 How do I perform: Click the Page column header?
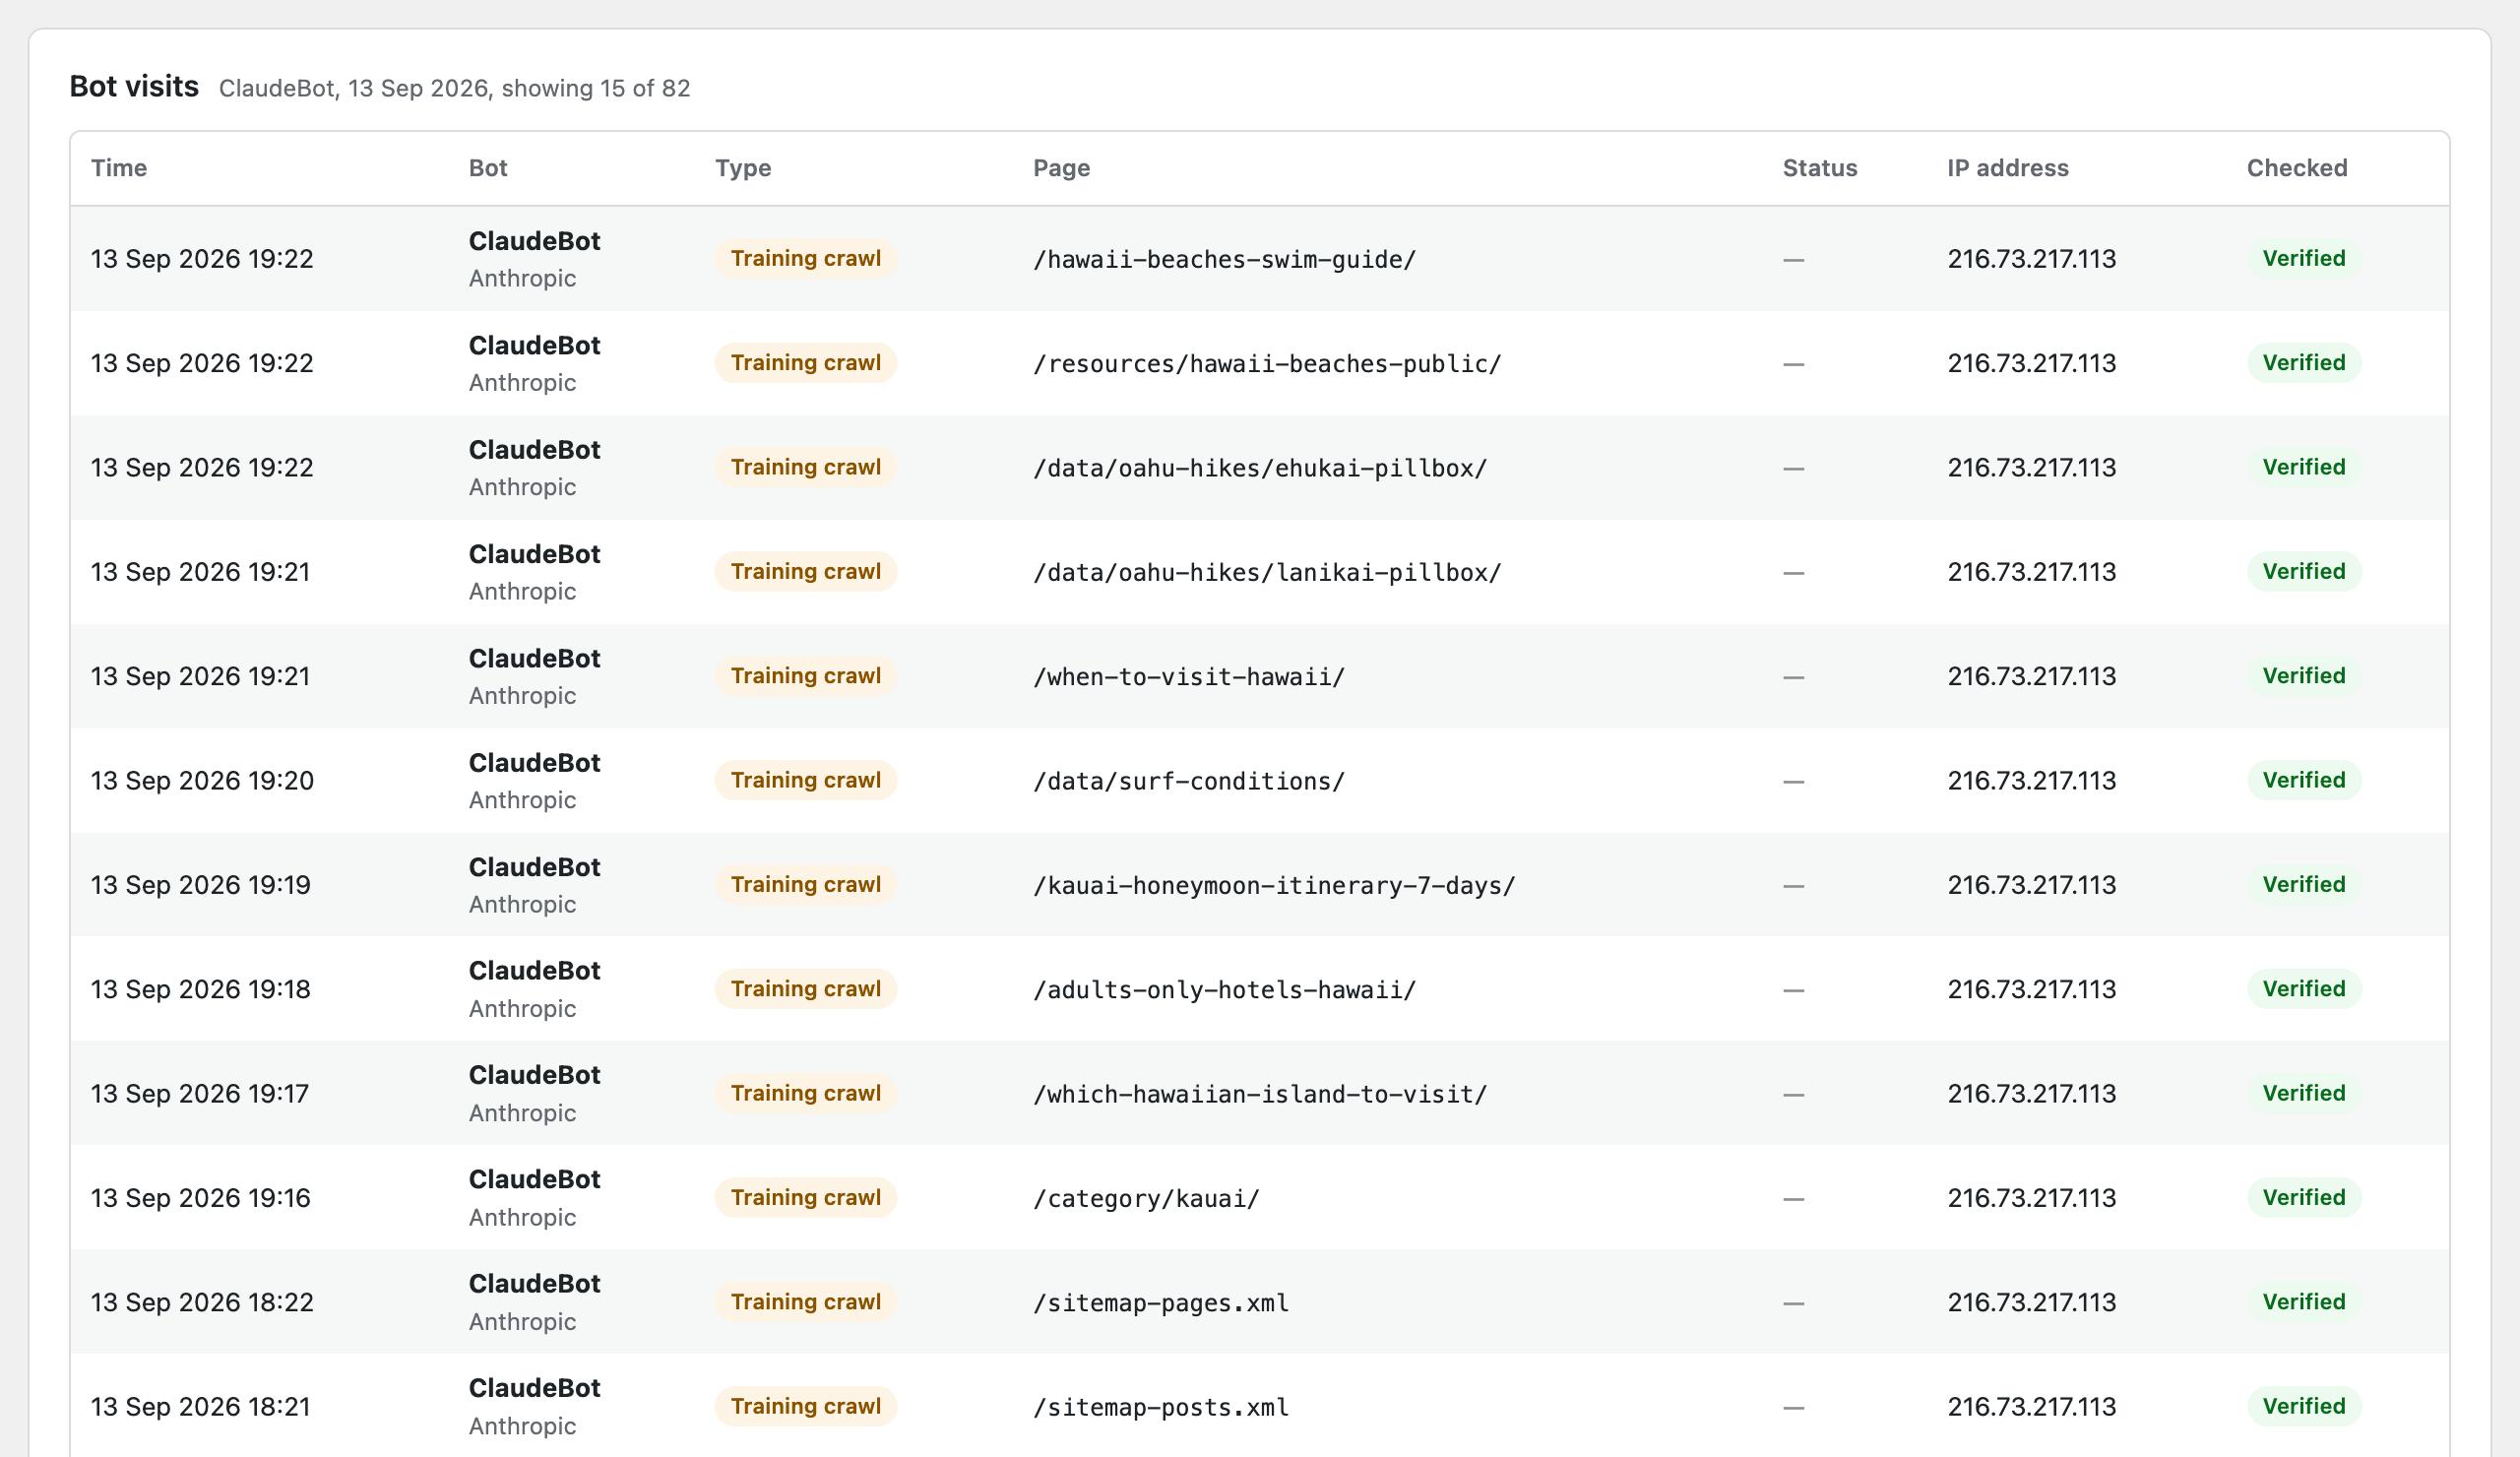(1061, 168)
